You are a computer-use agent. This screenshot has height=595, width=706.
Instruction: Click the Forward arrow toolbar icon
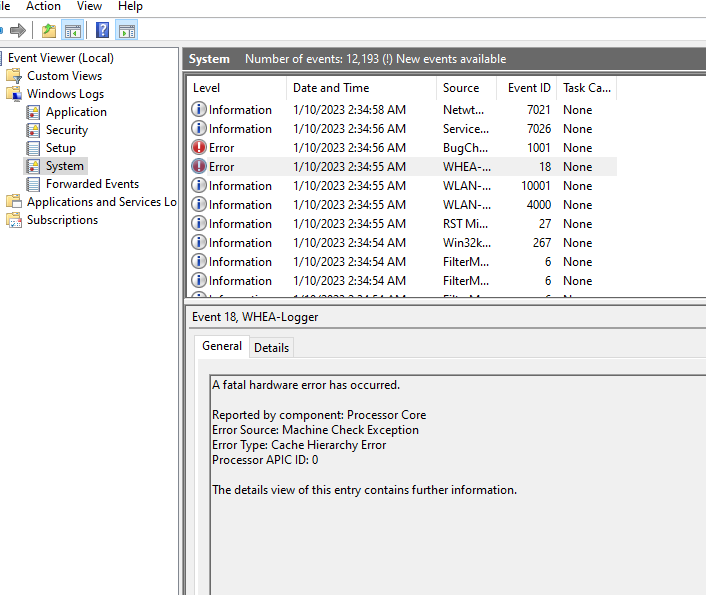point(17,30)
